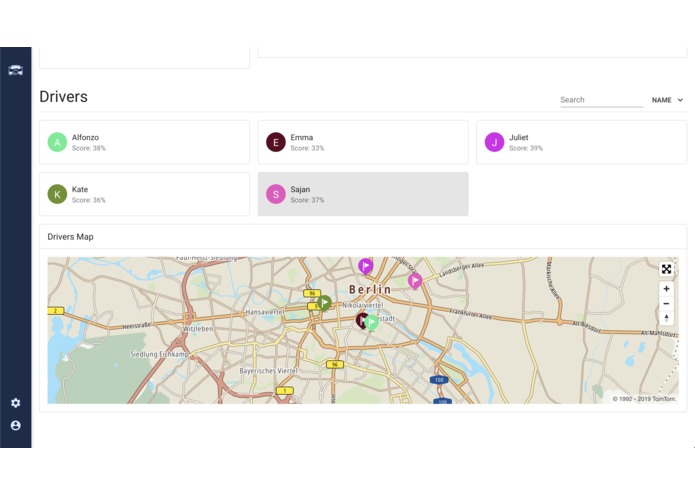Image resolution: width=695 pixels, height=494 pixels.
Task: Click Kate's olive avatar
Action: [57, 194]
